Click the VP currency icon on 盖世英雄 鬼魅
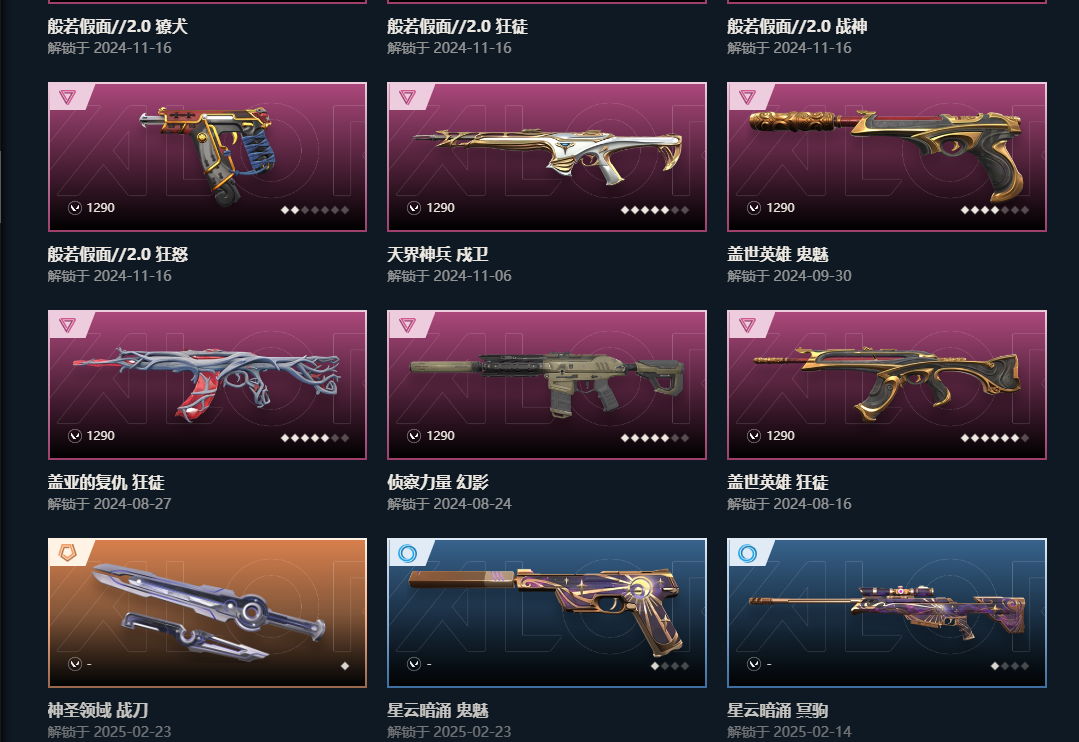1079x742 pixels. click(754, 208)
